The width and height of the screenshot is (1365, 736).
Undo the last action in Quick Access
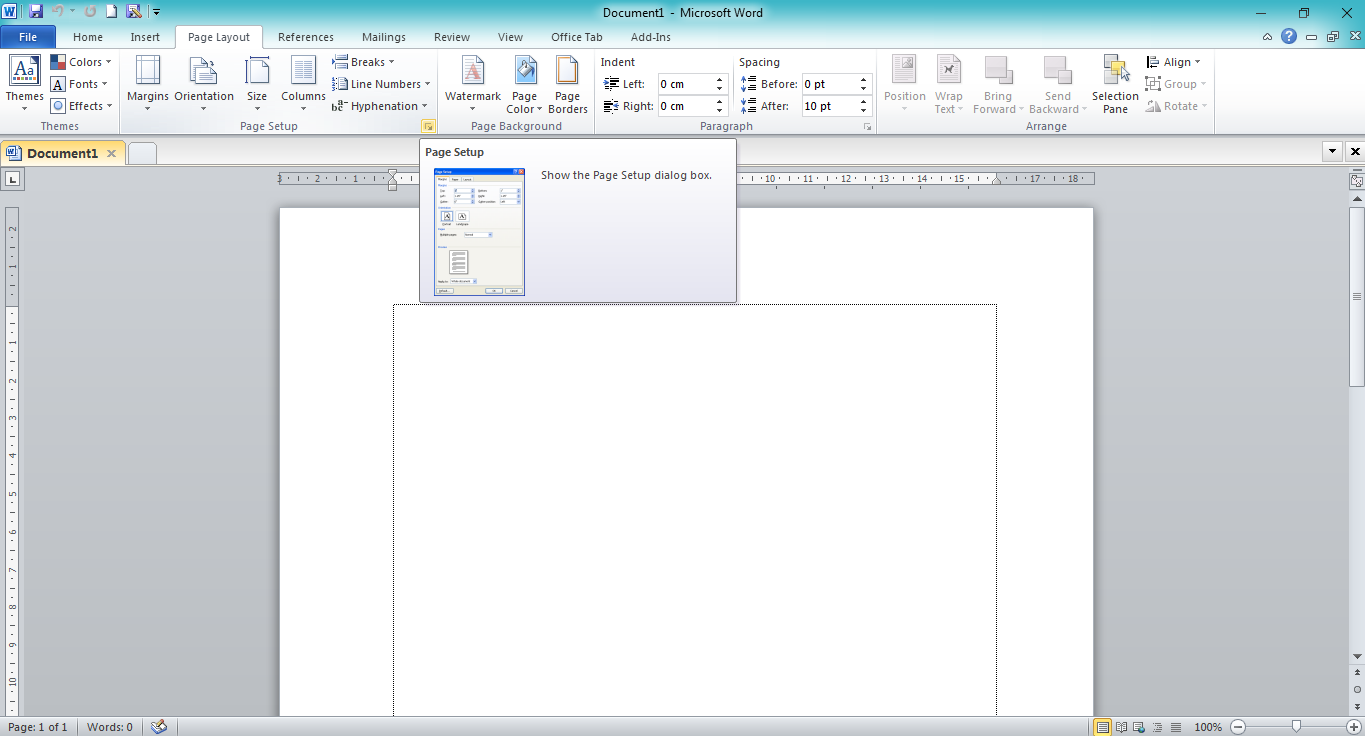tap(57, 12)
